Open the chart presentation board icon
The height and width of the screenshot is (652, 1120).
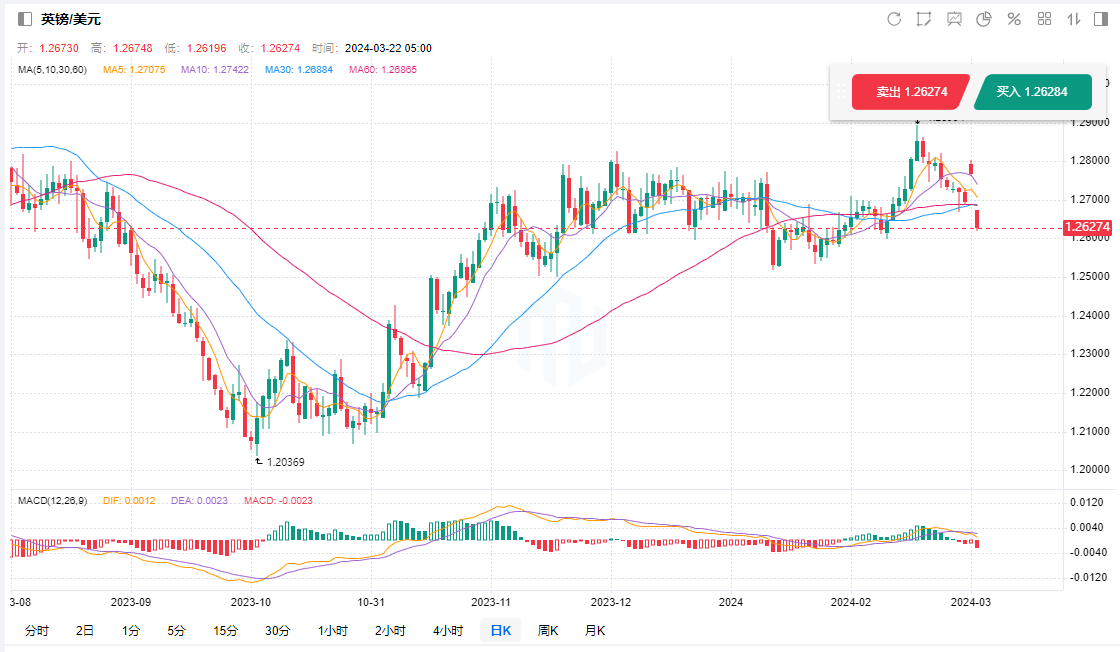(x=954, y=19)
